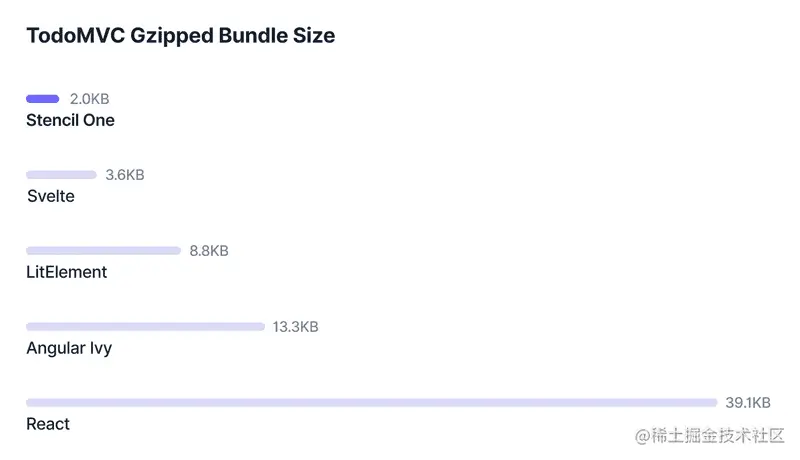Click the Angular Ivy bundle size bar
The width and height of the screenshot is (800, 460).
pyautogui.click(x=145, y=327)
